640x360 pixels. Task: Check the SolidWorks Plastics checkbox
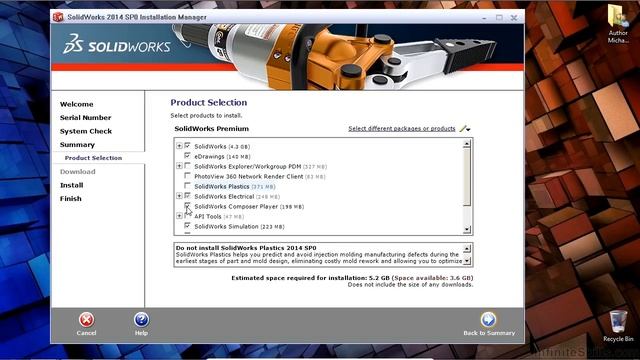tap(187, 186)
